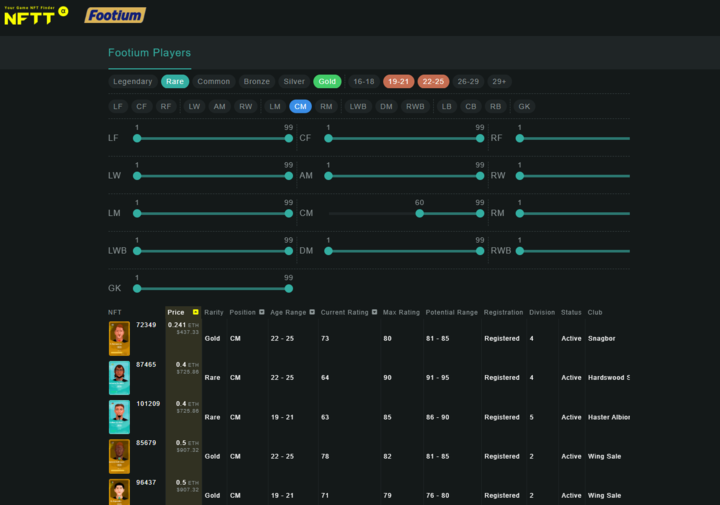Click the LF slider minimum handle
The width and height of the screenshot is (720, 505).
pos(137,138)
